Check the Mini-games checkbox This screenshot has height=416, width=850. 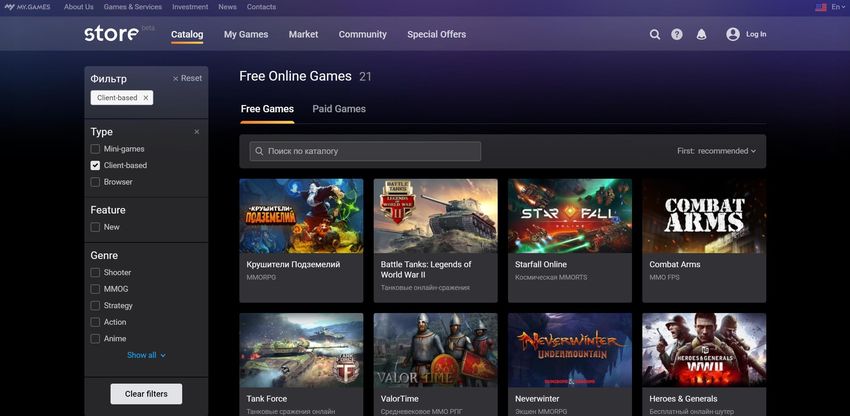pyautogui.click(x=95, y=149)
